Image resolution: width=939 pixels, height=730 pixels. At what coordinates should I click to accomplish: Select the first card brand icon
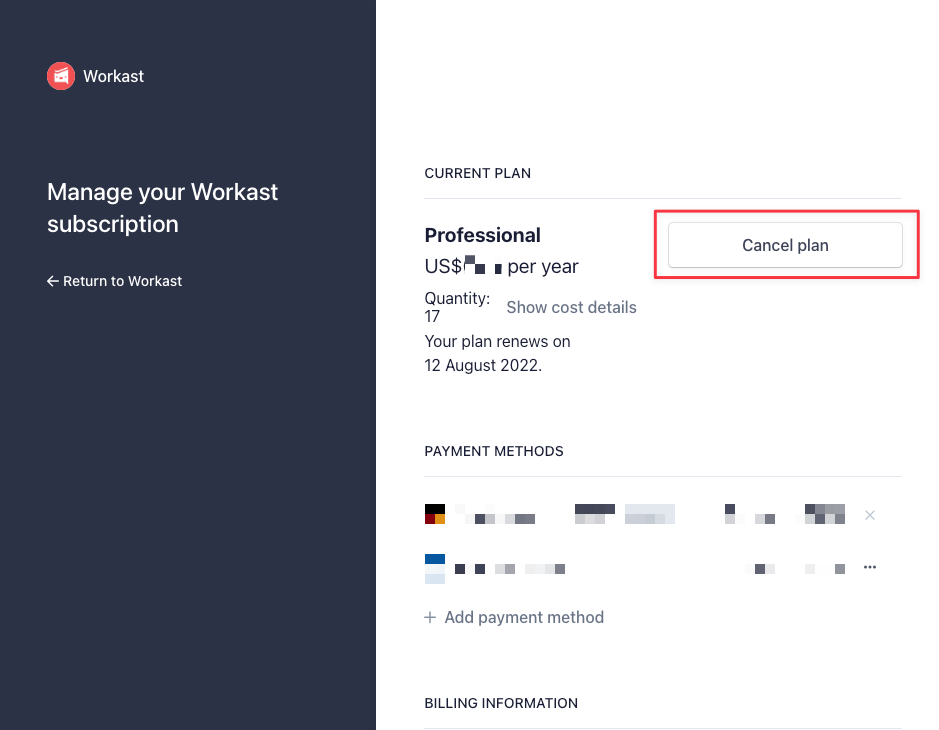click(435, 514)
